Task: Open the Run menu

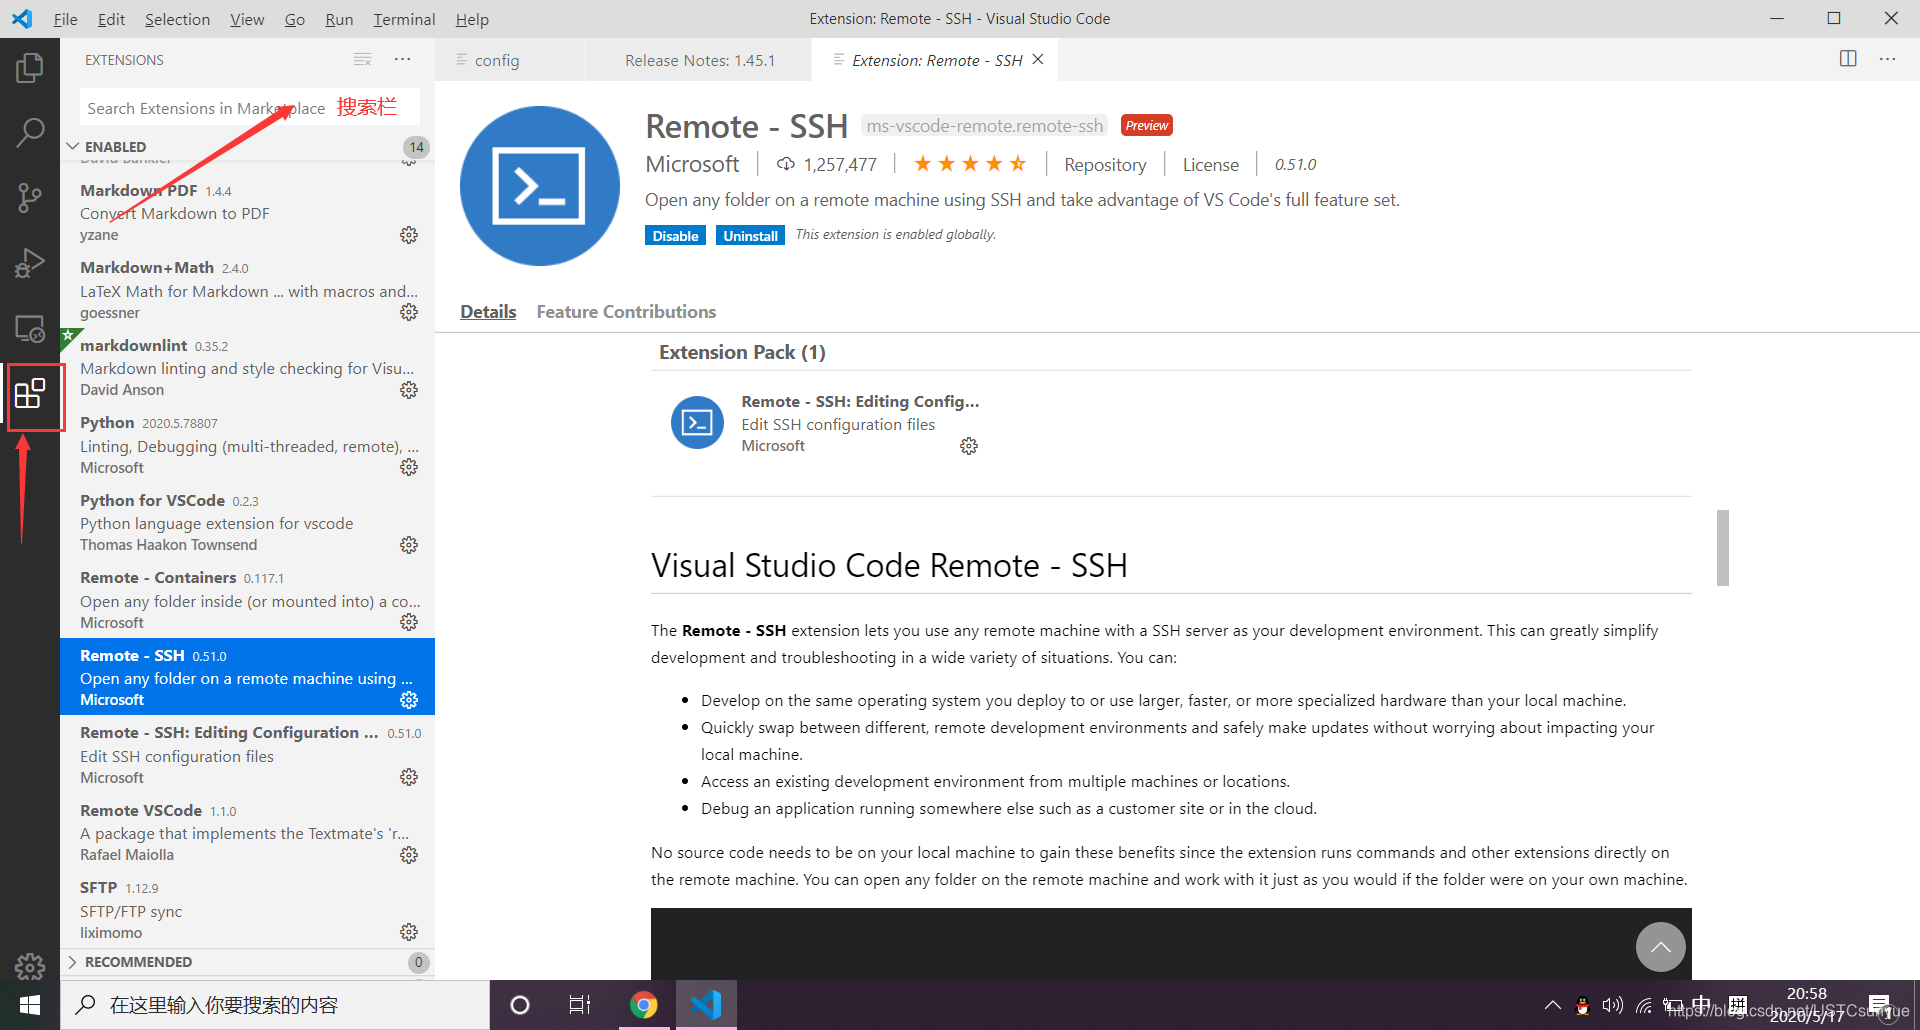Action: click(339, 19)
